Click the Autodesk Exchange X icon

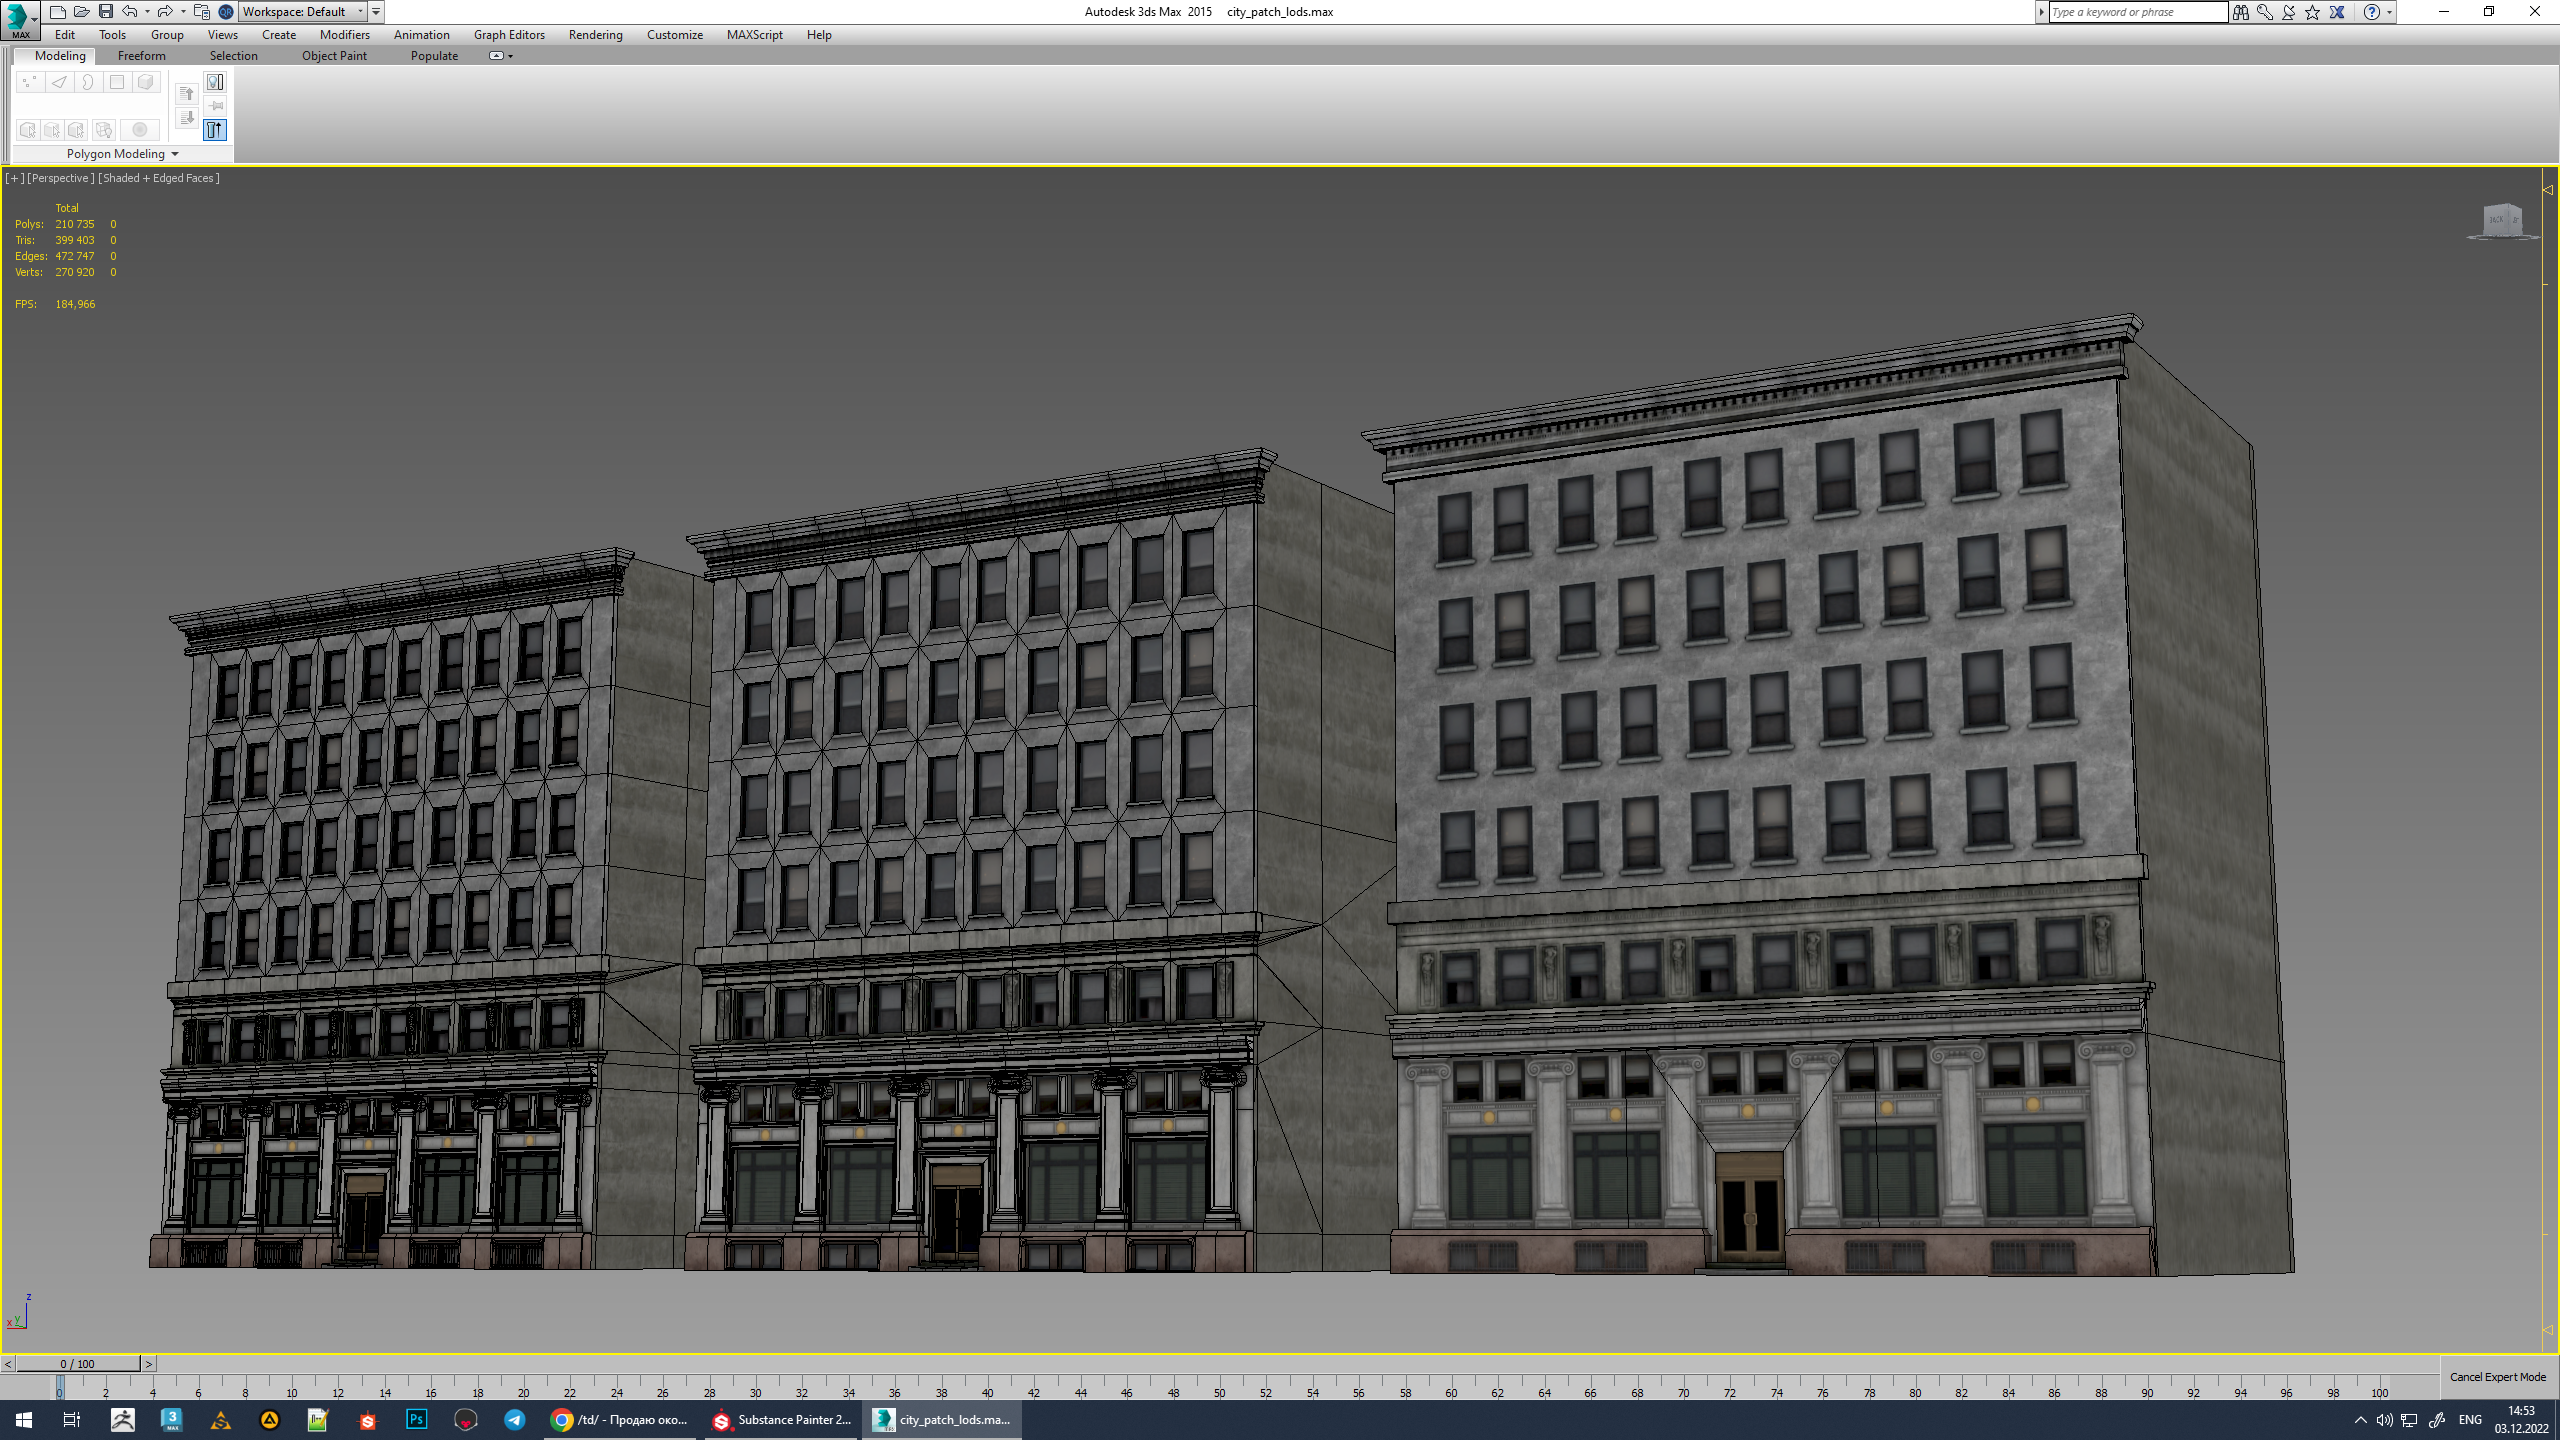click(x=2337, y=12)
